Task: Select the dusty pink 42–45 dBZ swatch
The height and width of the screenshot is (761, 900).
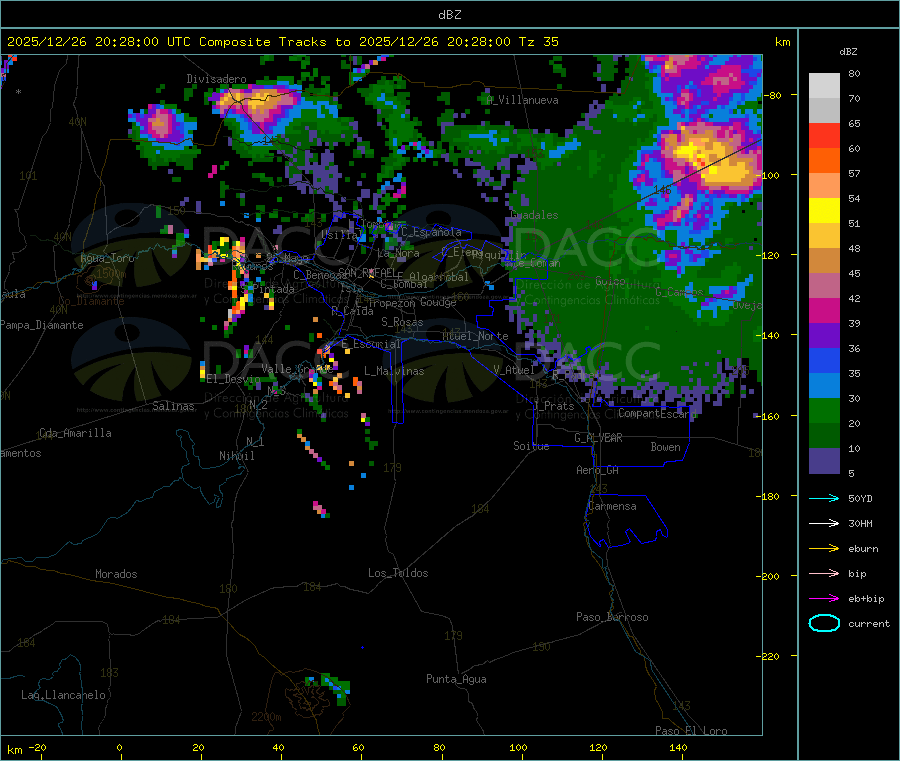Action: tap(824, 286)
